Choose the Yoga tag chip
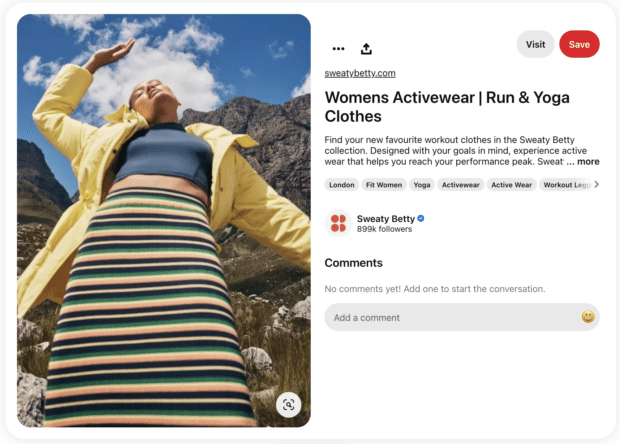The image size is (620, 444). click(422, 185)
